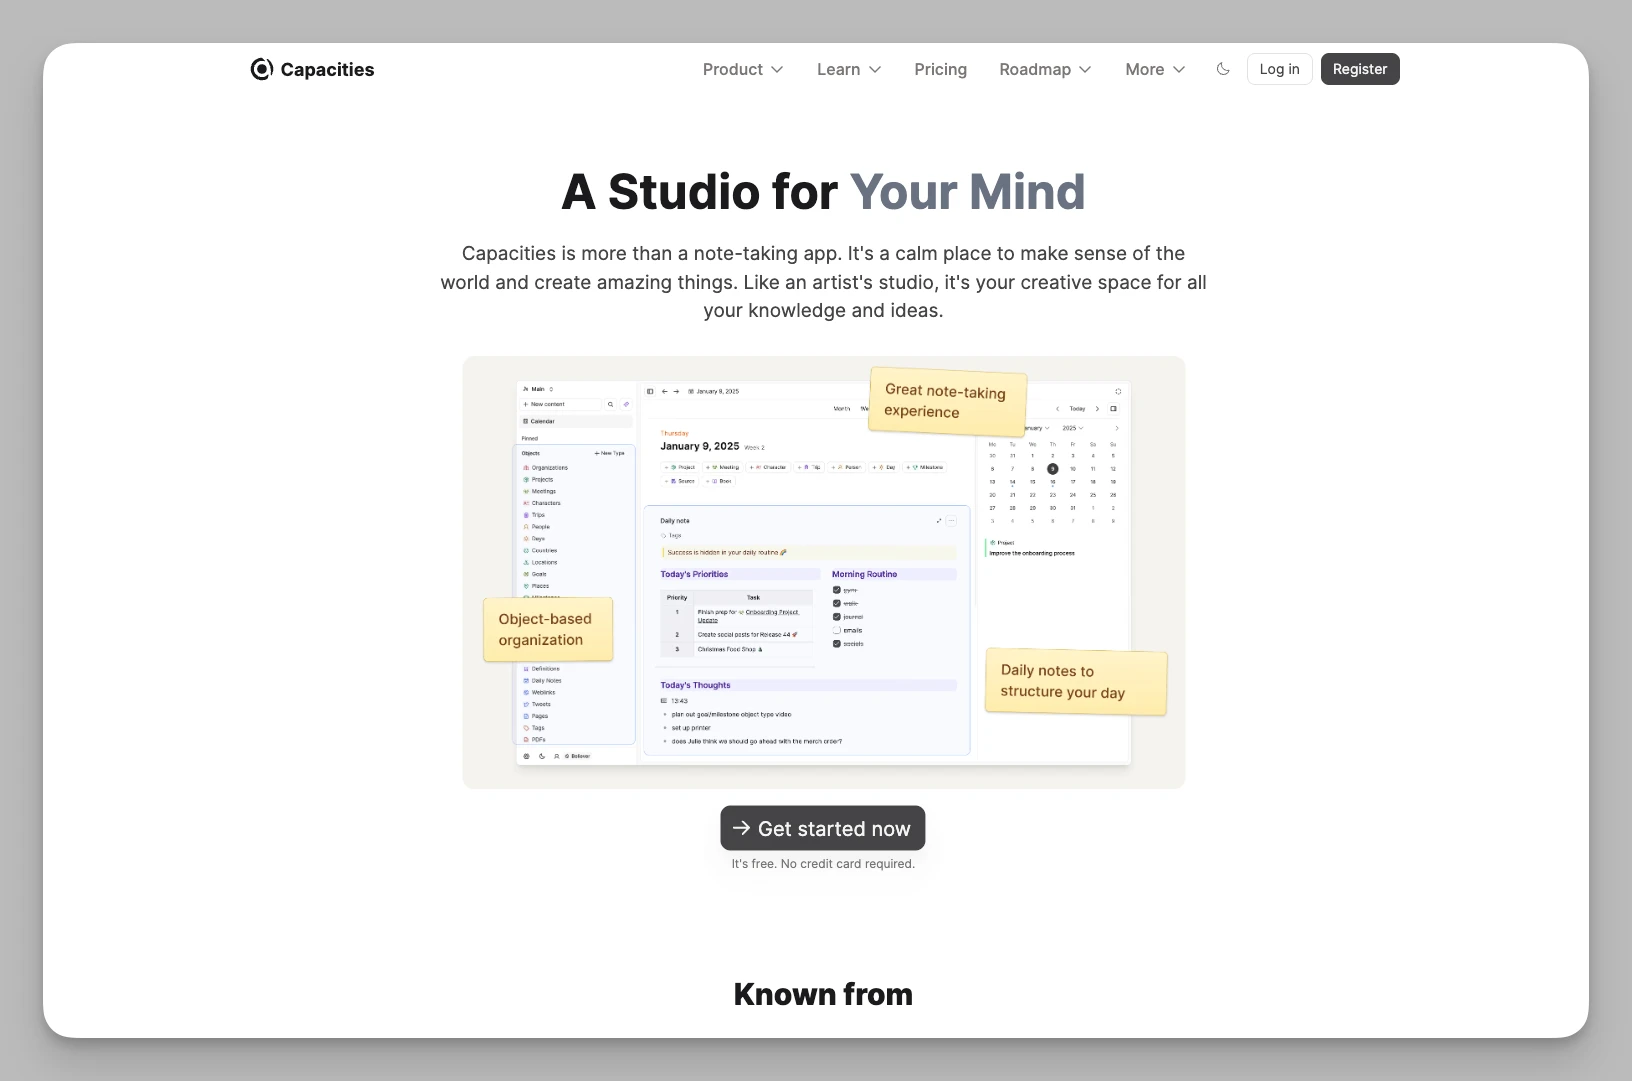Viewport: 1632px width, 1081px height.
Task: Click the back arrow in the preview toolbar
Action: (x=664, y=391)
